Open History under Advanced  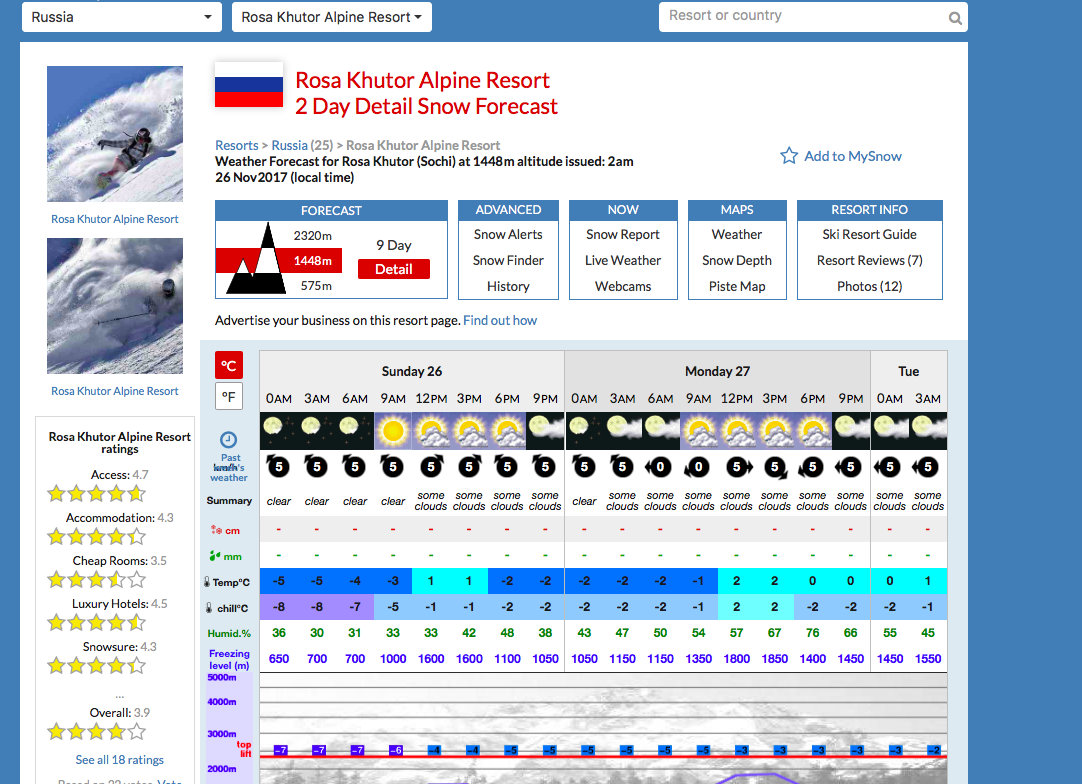click(509, 286)
